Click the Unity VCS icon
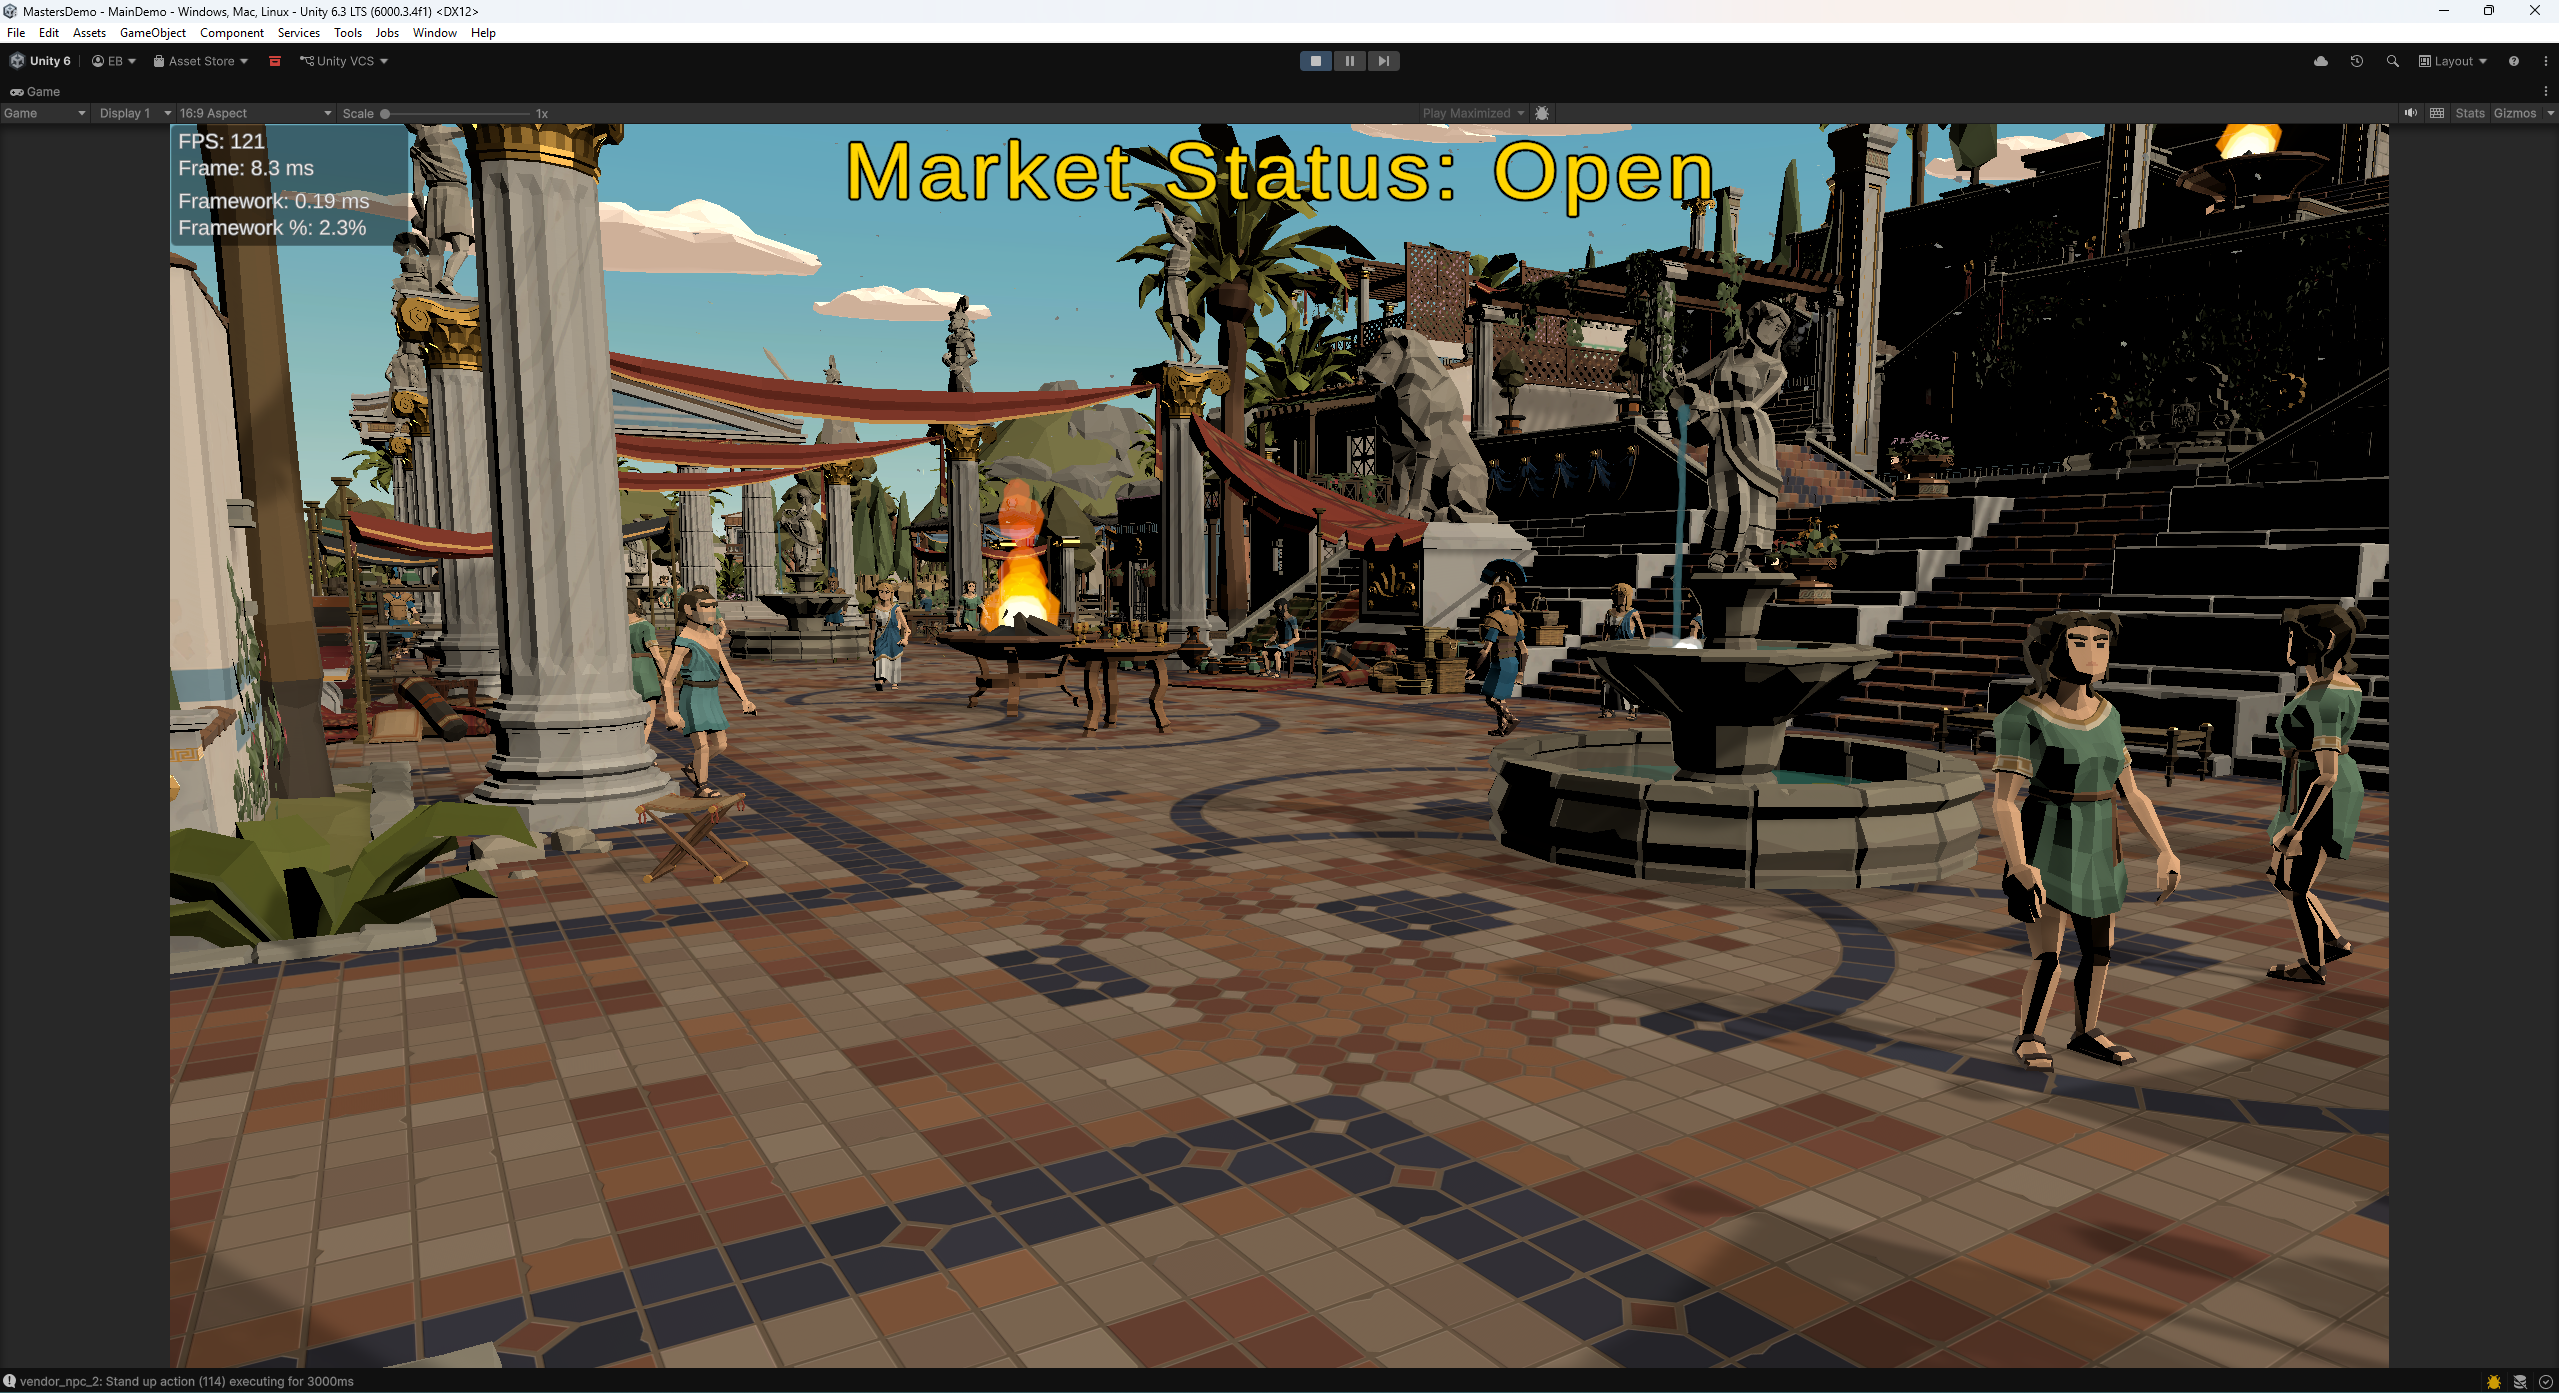Screen dimensions: 2559x1393 (x=307, y=61)
